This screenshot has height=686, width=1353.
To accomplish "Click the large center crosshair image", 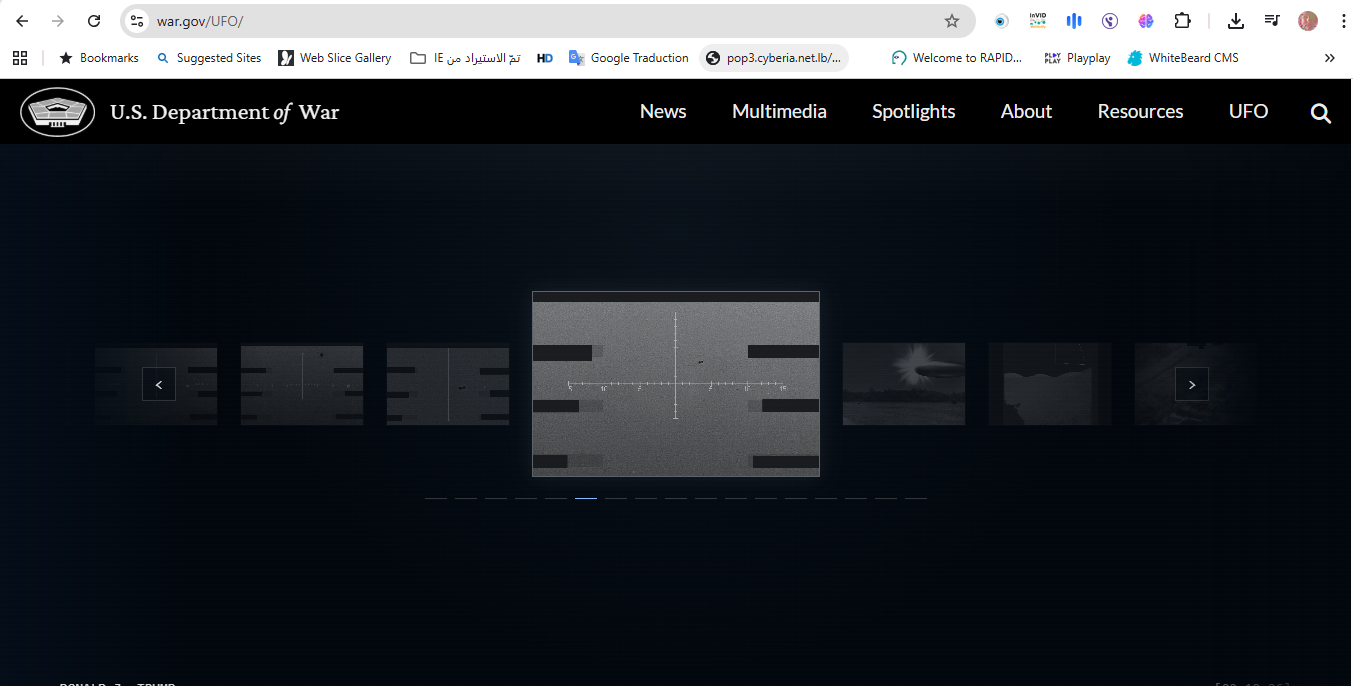I will tap(676, 384).
